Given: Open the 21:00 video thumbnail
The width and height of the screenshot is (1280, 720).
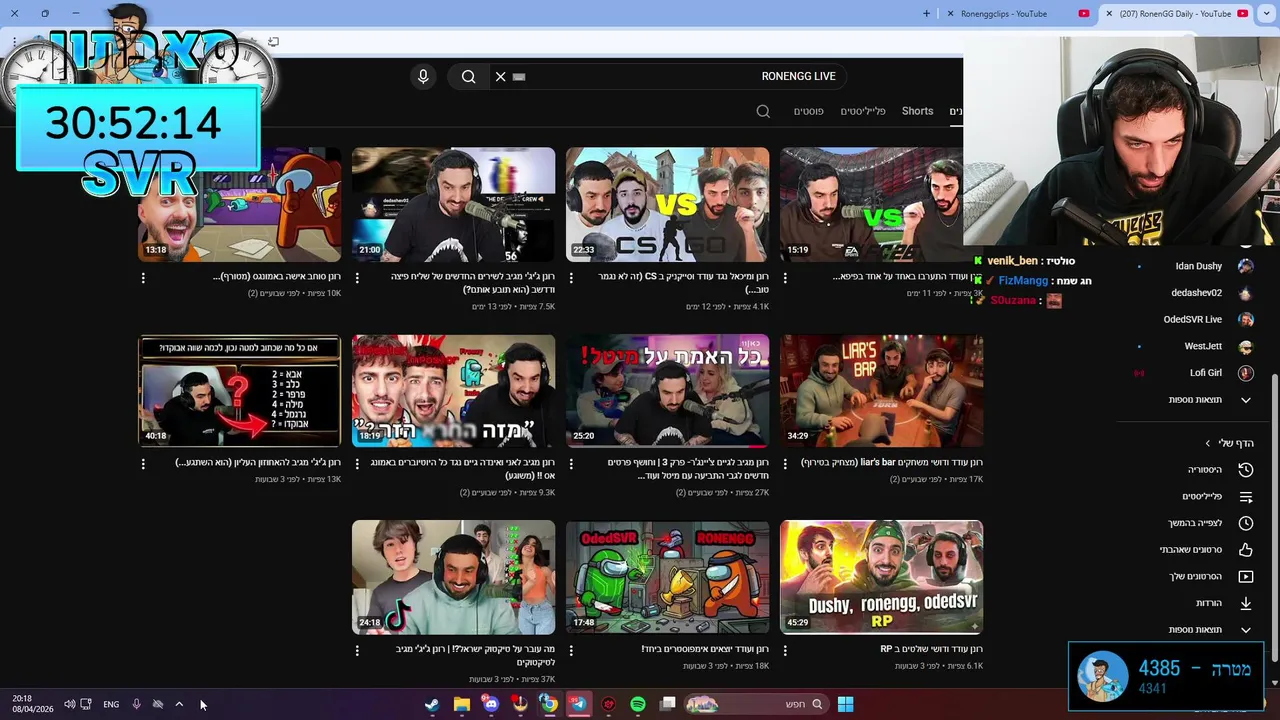Looking at the screenshot, I should click(x=453, y=205).
